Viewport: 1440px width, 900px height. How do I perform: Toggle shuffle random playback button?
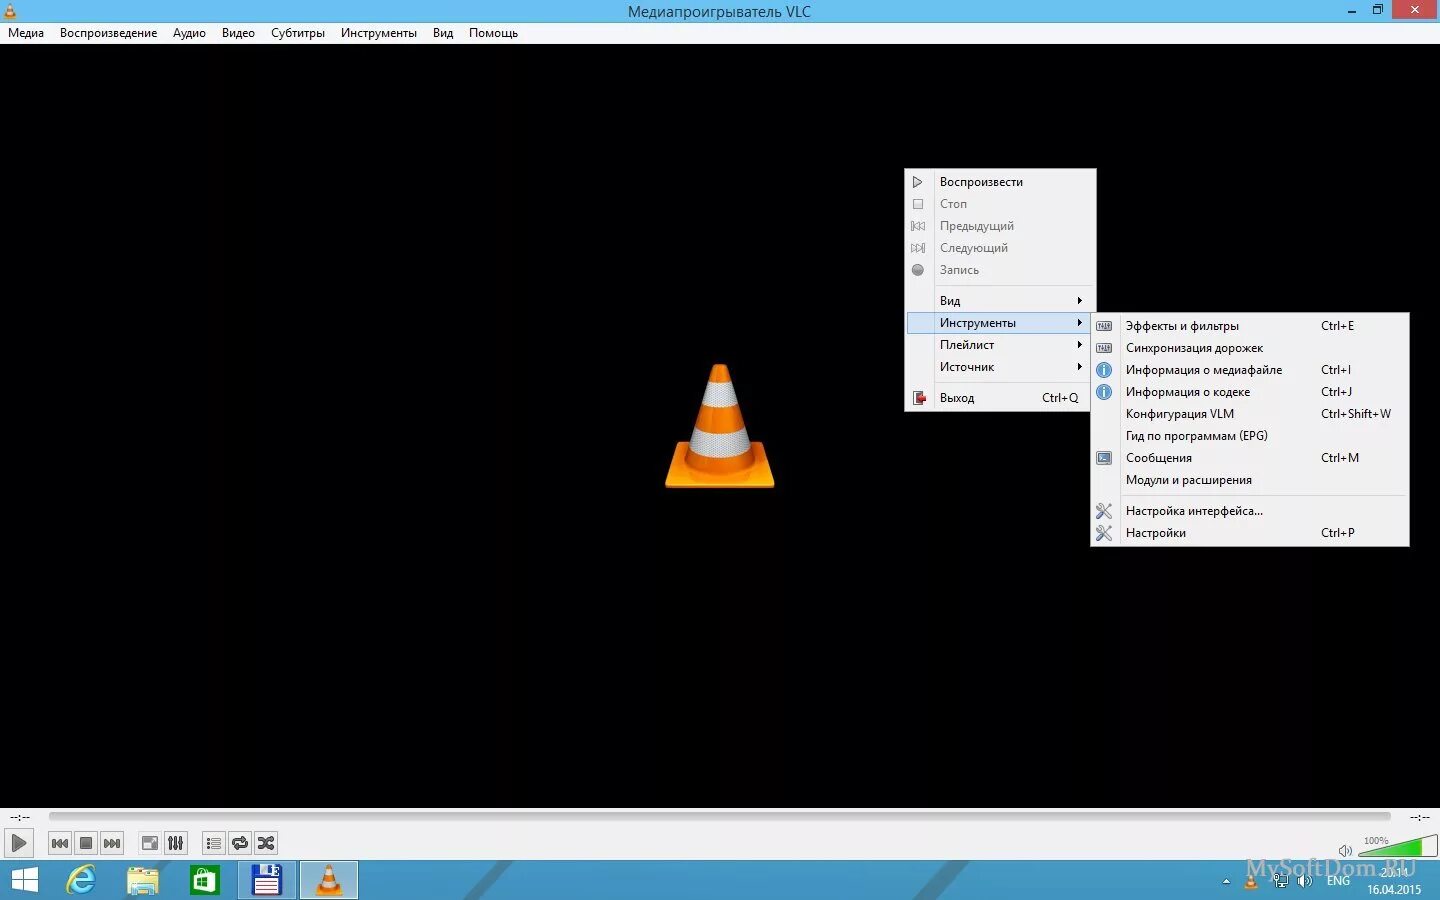[x=266, y=843]
